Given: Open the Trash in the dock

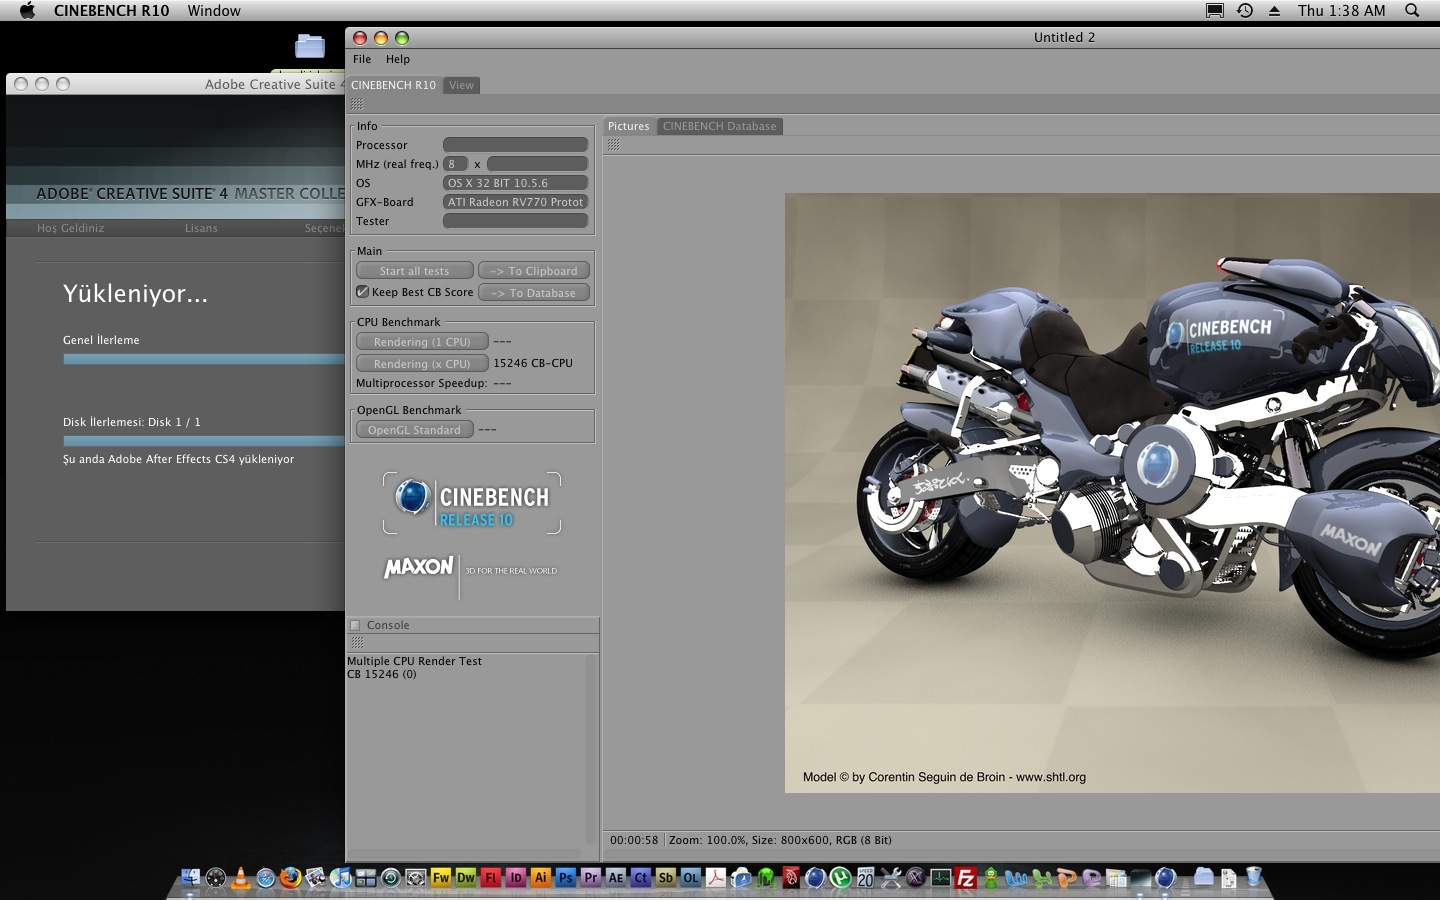Looking at the screenshot, I should click(1253, 878).
